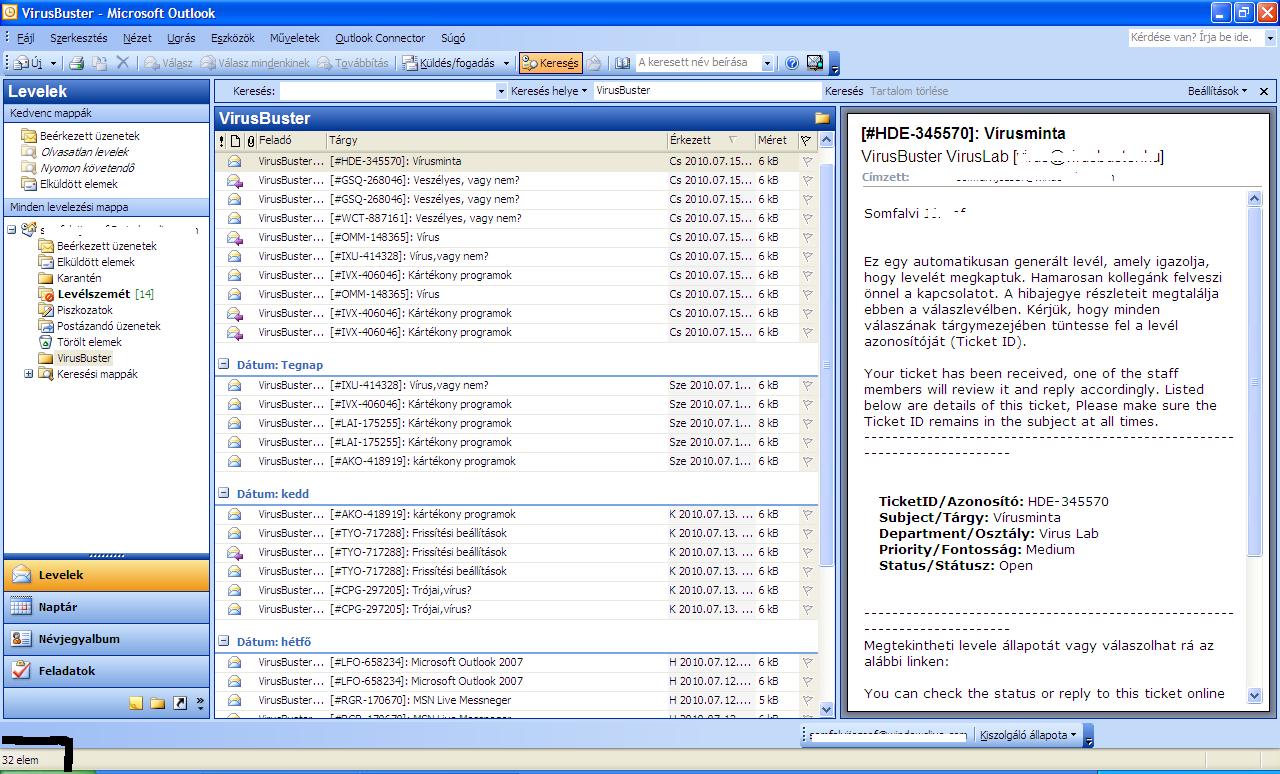Close the search bar with the X
This screenshot has height=774, width=1280.
click(x=1264, y=91)
